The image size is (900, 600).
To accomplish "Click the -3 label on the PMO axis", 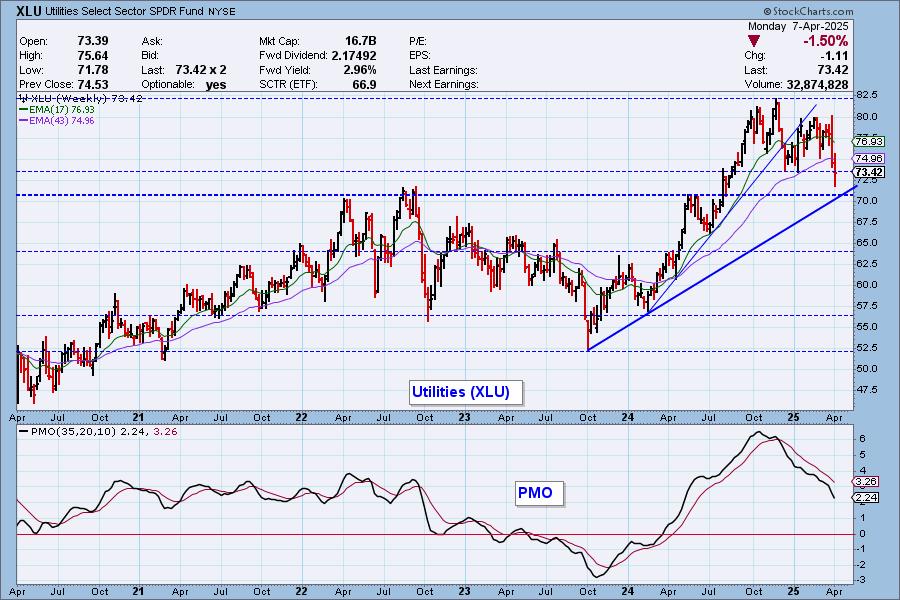I will (x=861, y=580).
